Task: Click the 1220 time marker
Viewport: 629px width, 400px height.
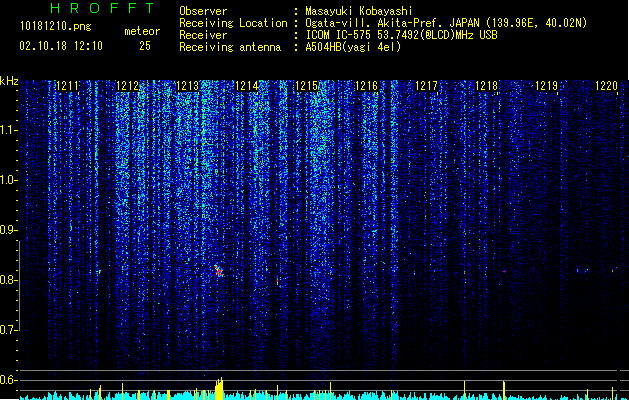Action: tap(606, 86)
